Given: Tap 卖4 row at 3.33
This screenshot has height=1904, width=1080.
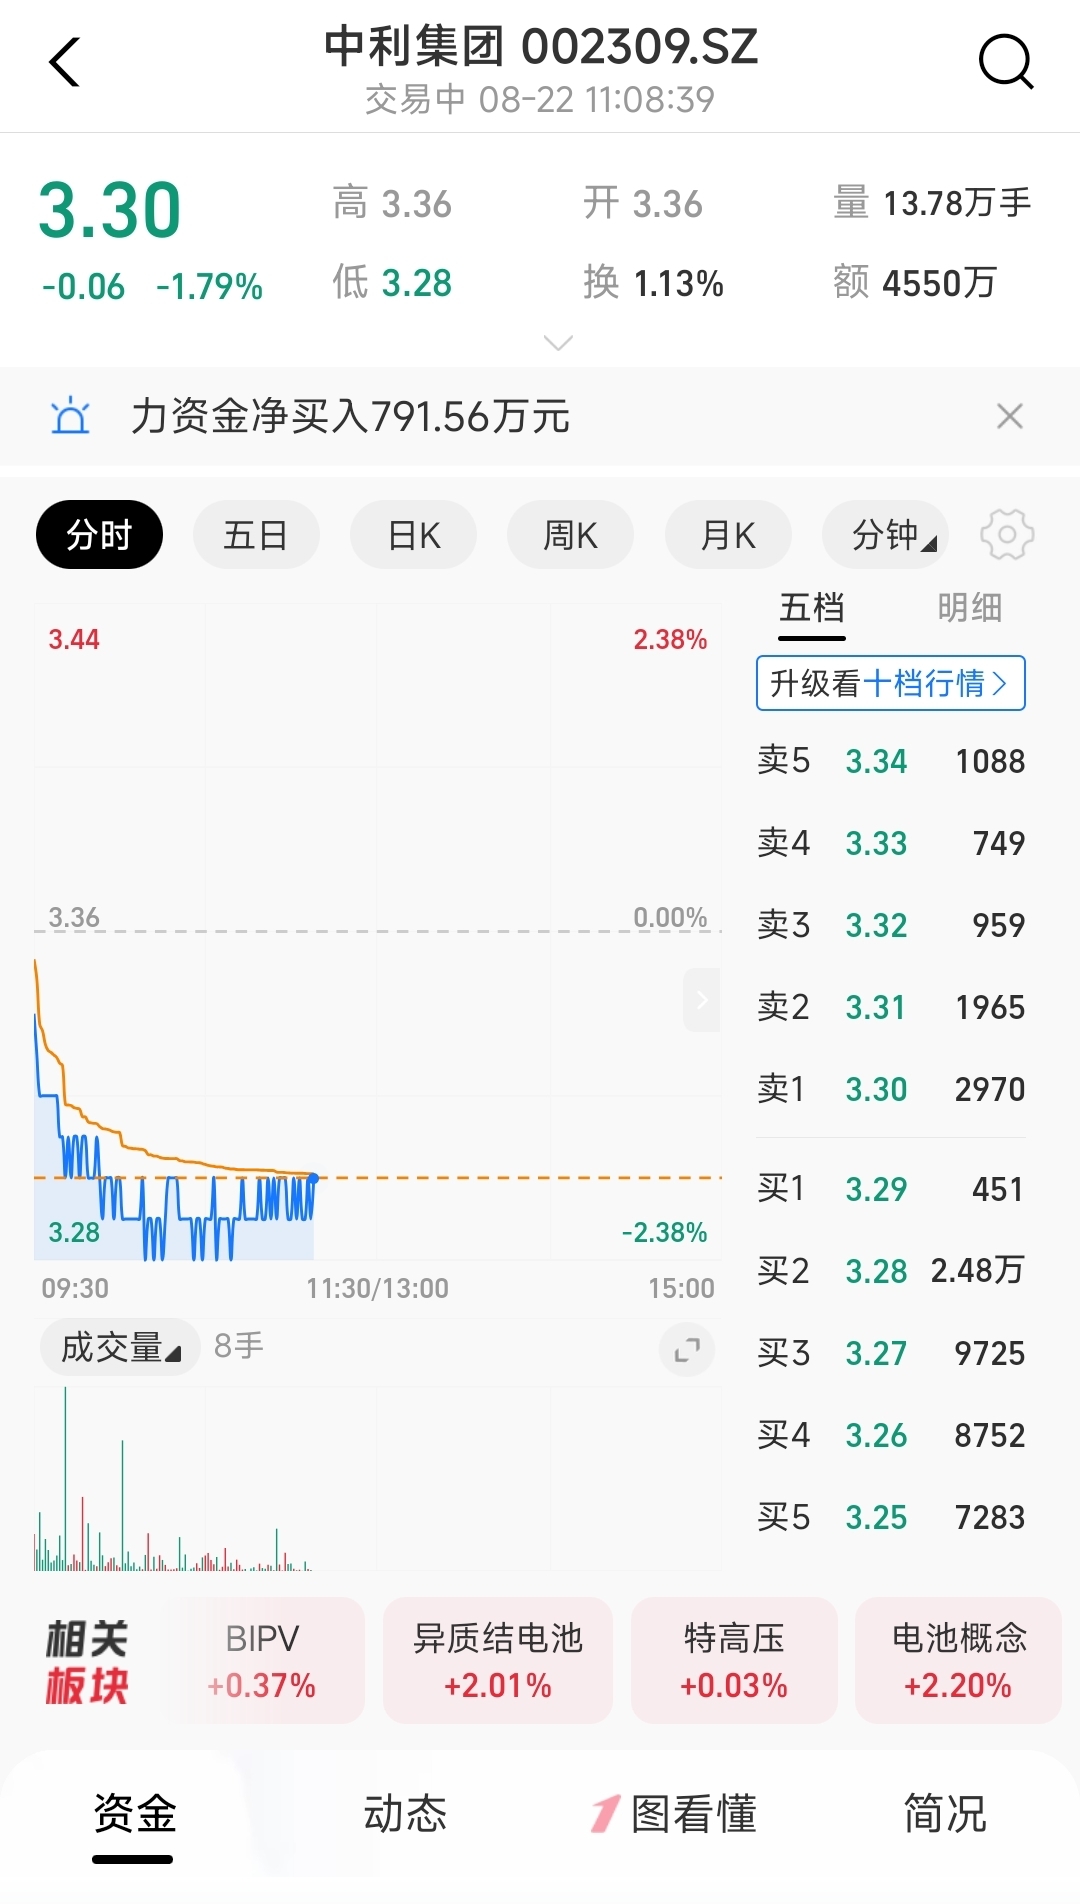Looking at the screenshot, I should (x=891, y=843).
